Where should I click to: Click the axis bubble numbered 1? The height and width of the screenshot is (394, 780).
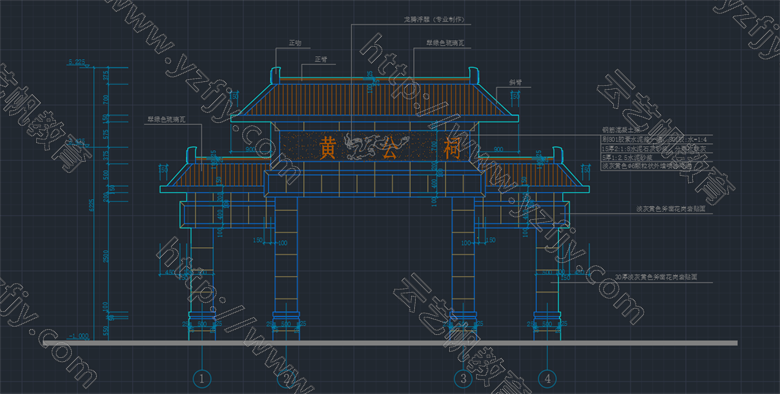pos(201,379)
